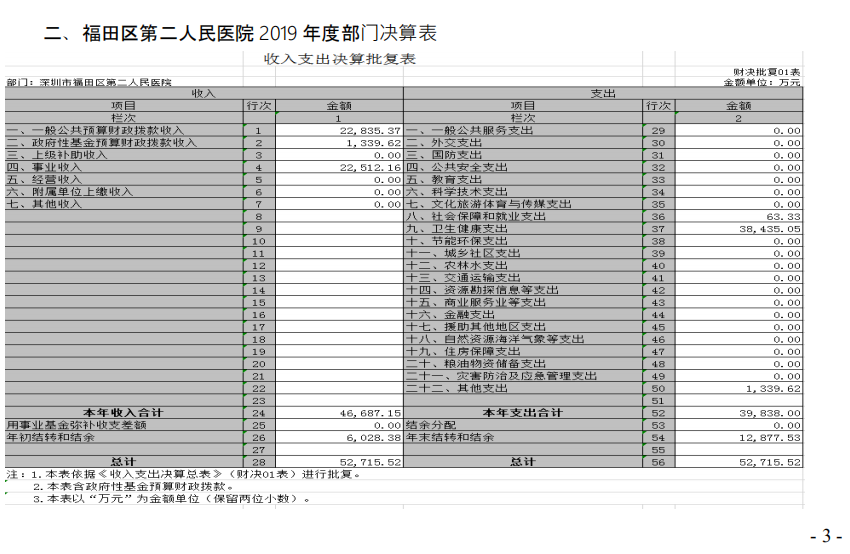Screen dimensions: 850x554
Task: Click the 支出 section header cell
Action: tap(602, 93)
